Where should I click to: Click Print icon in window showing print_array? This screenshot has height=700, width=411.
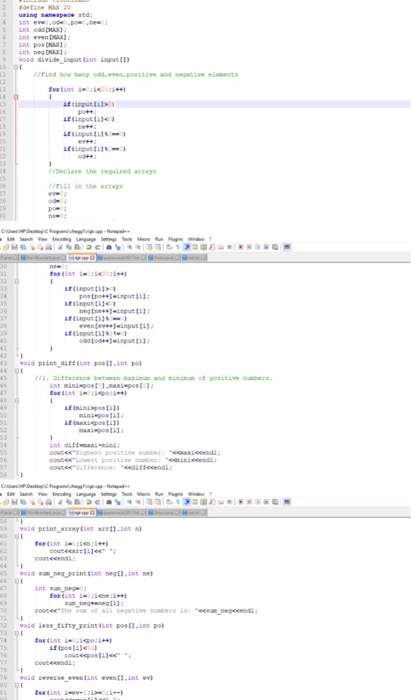pyautogui.click(x=48, y=502)
